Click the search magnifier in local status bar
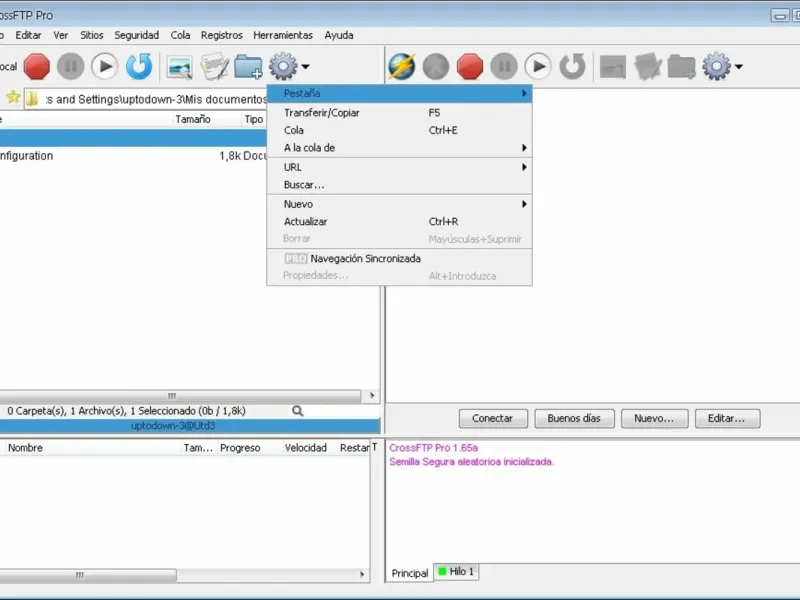800x600 pixels. coord(297,411)
